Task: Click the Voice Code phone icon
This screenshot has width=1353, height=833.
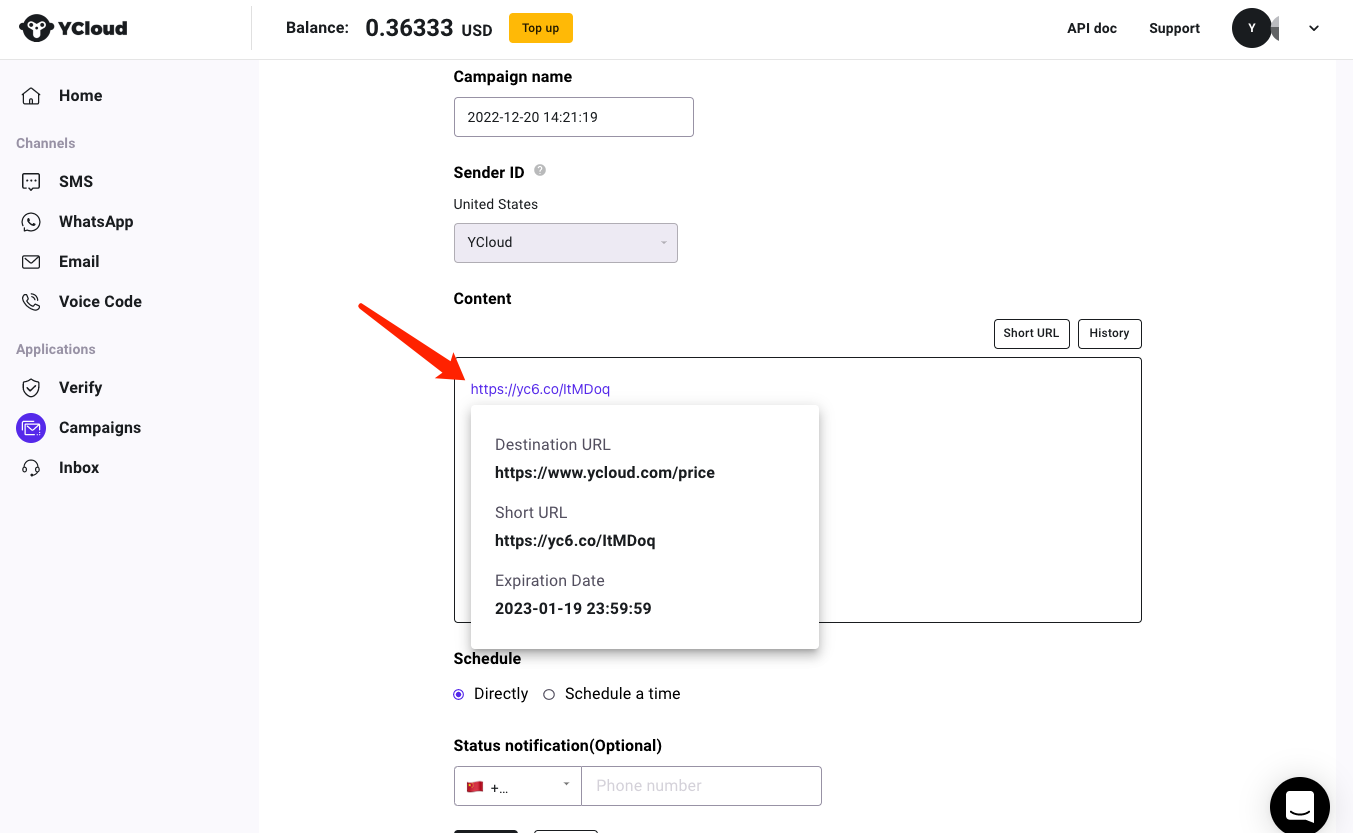Action: [31, 302]
